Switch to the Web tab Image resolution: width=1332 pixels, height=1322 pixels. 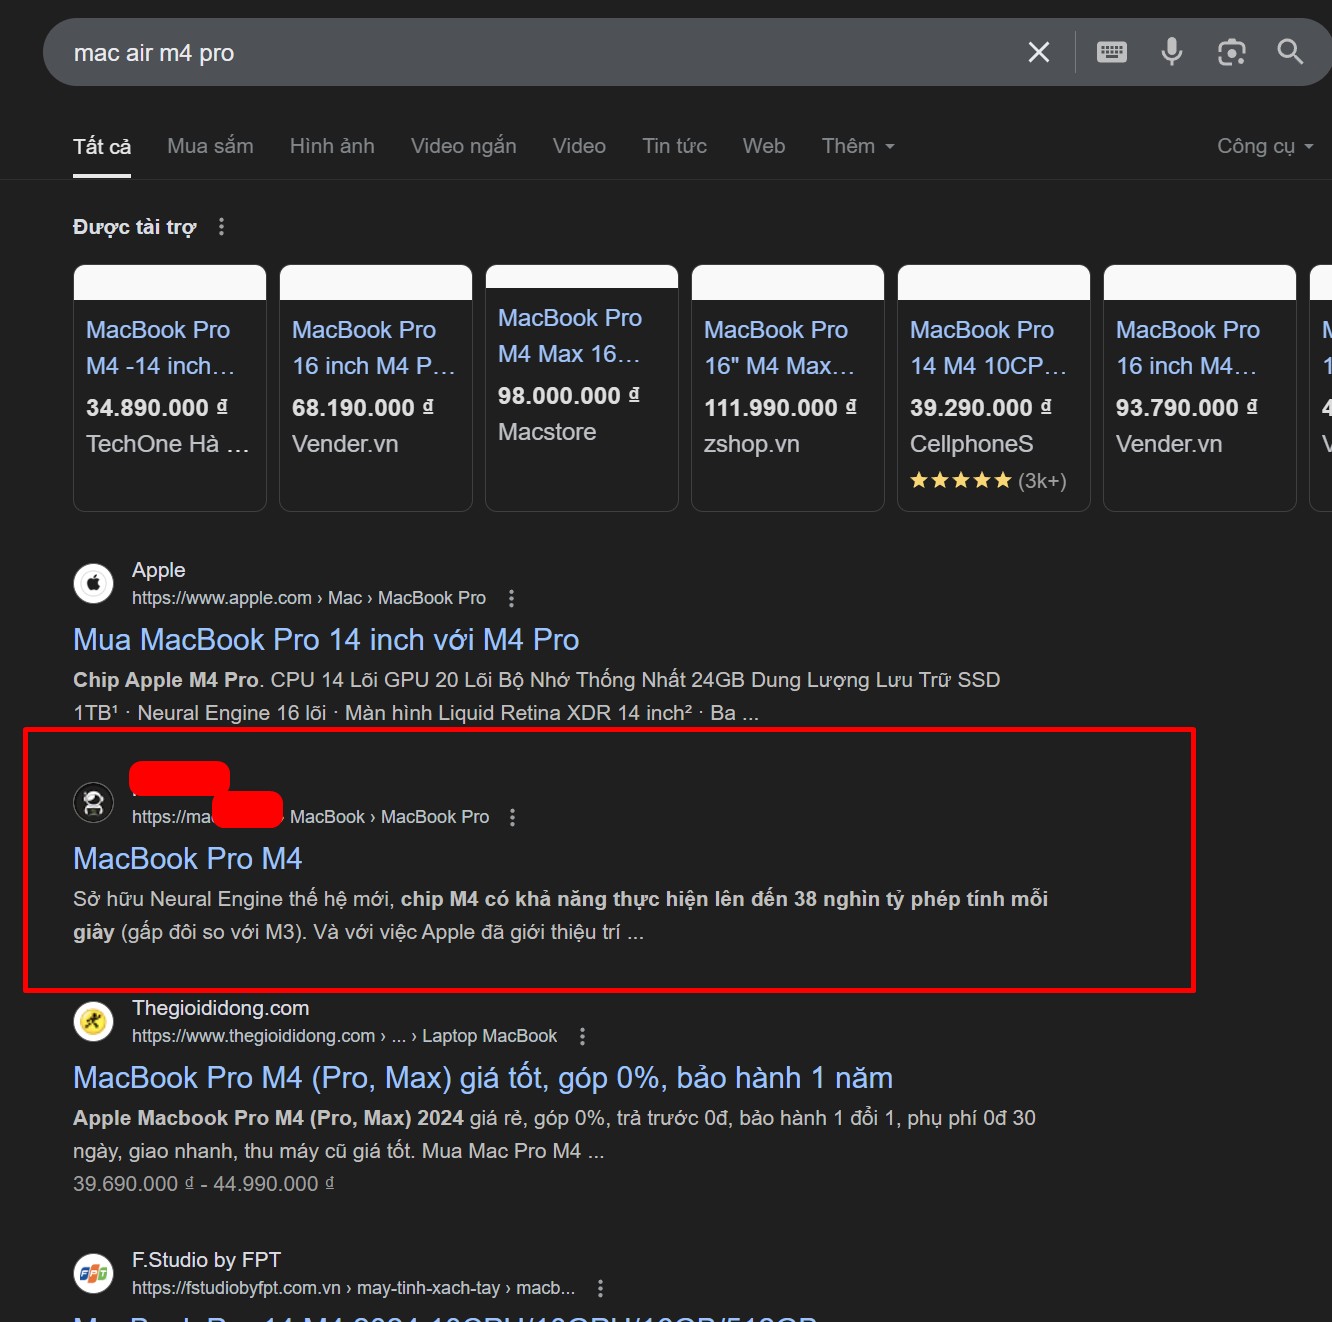point(764,146)
